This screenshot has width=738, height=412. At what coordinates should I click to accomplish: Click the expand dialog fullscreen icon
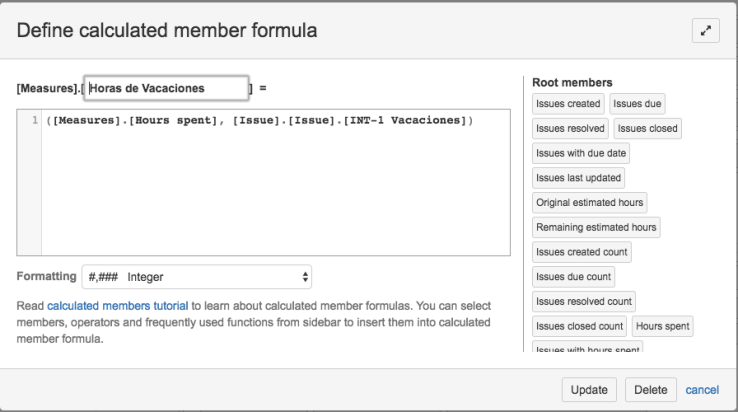[x=706, y=31]
